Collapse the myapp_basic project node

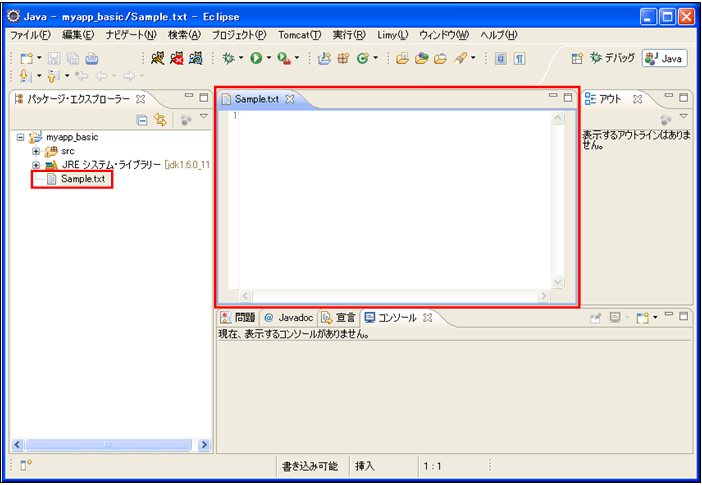(21, 137)
